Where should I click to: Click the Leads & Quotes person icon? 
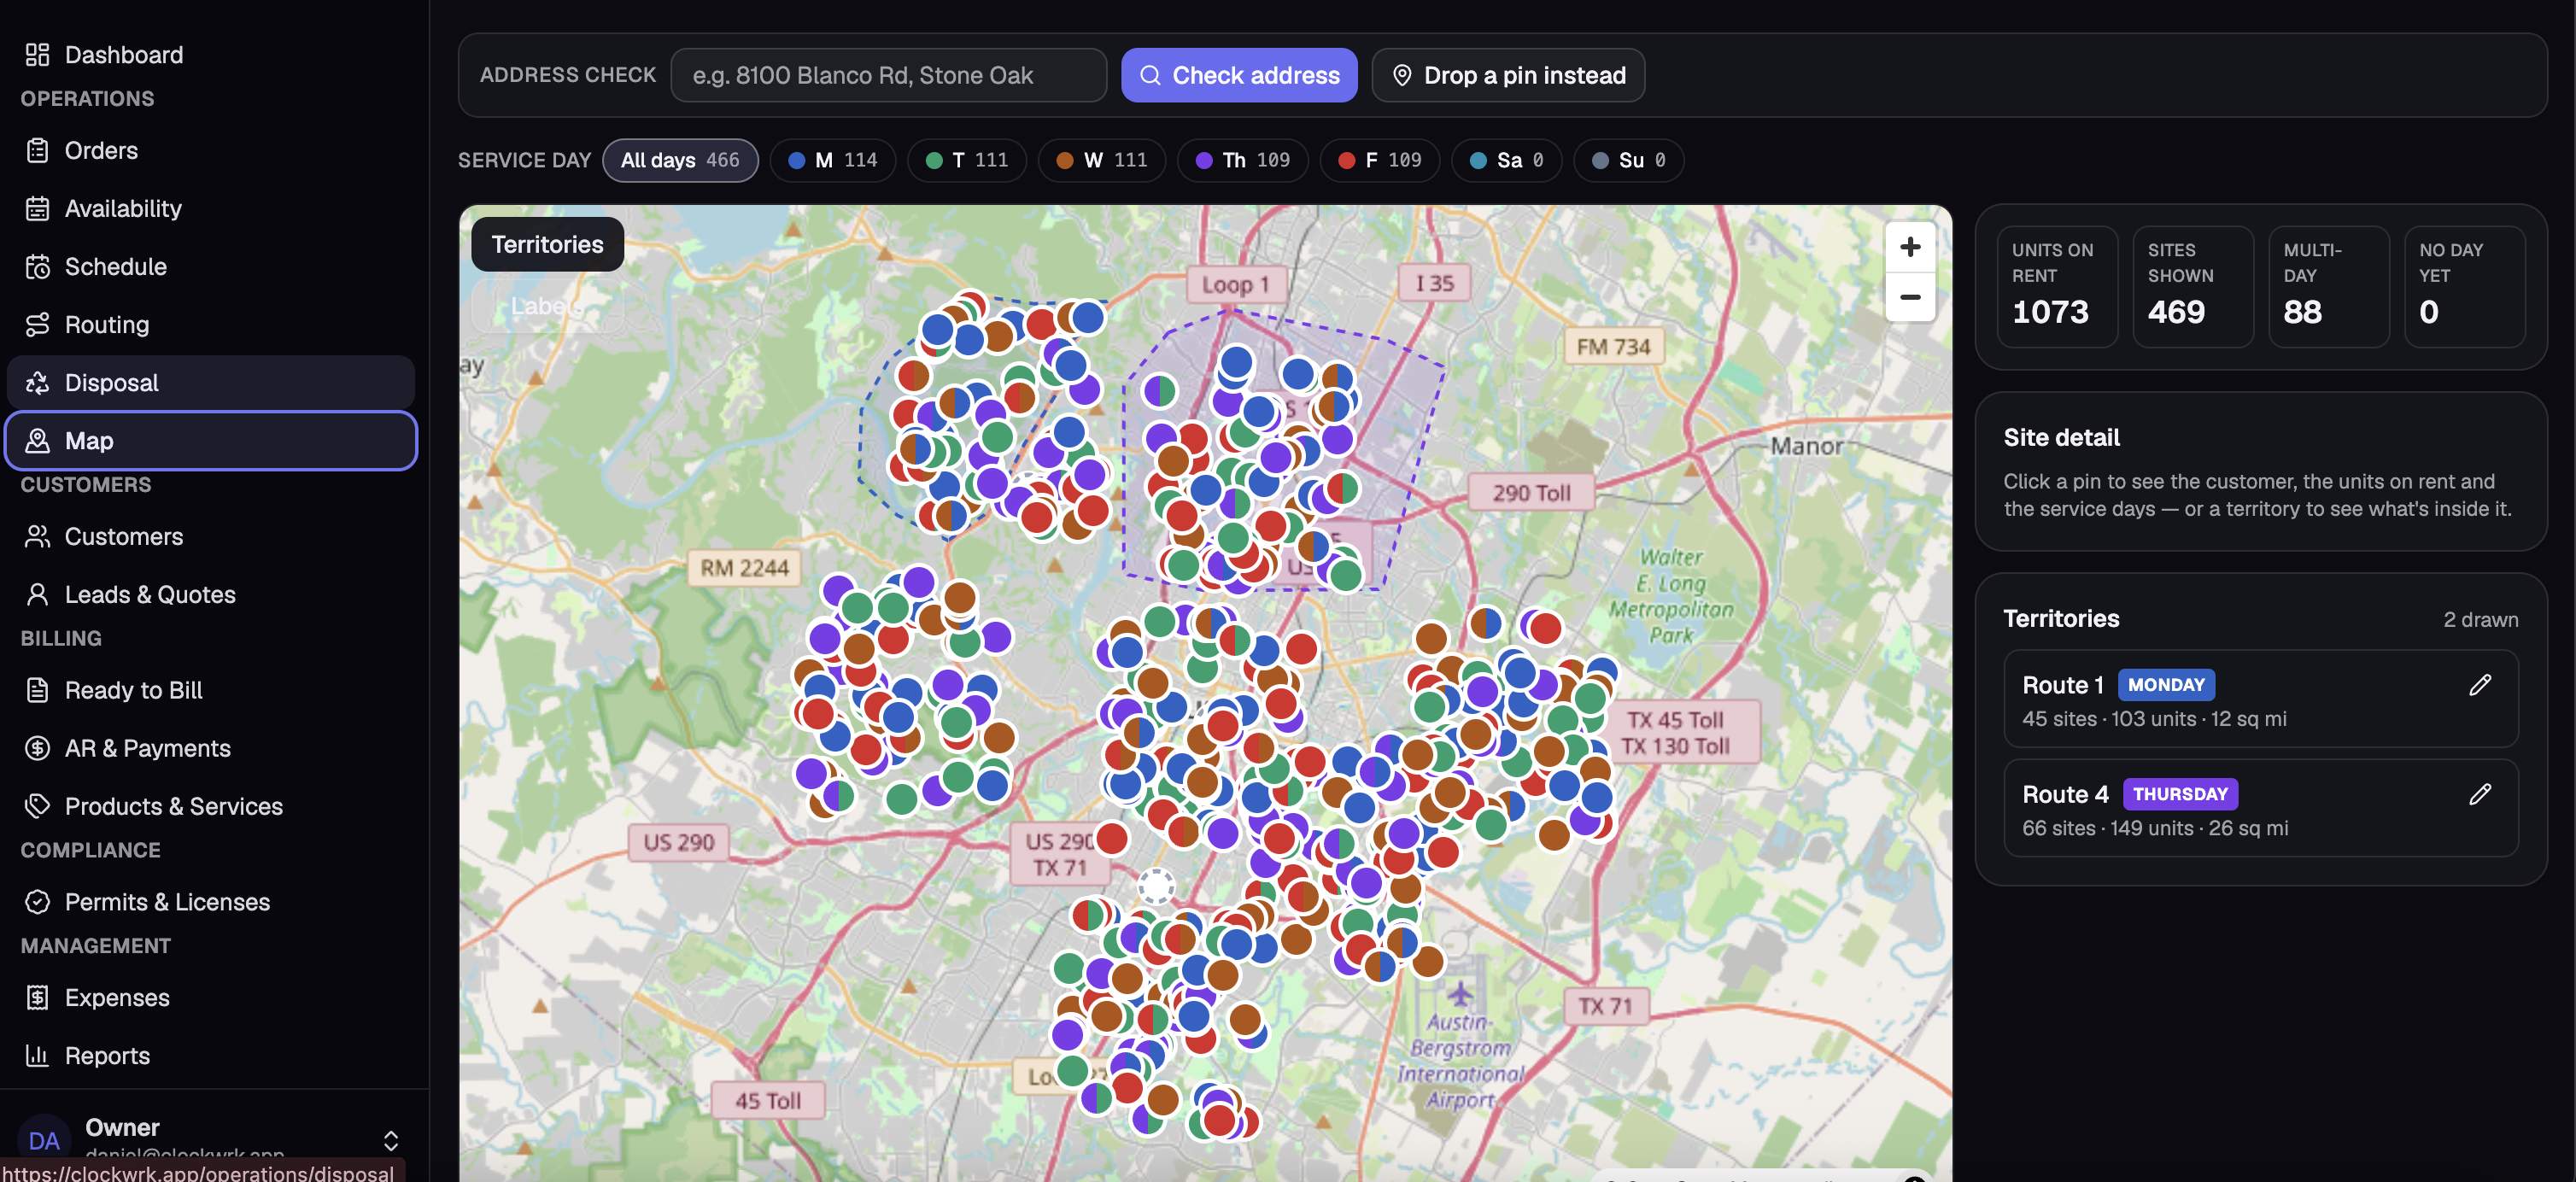[x=37, y=595]
